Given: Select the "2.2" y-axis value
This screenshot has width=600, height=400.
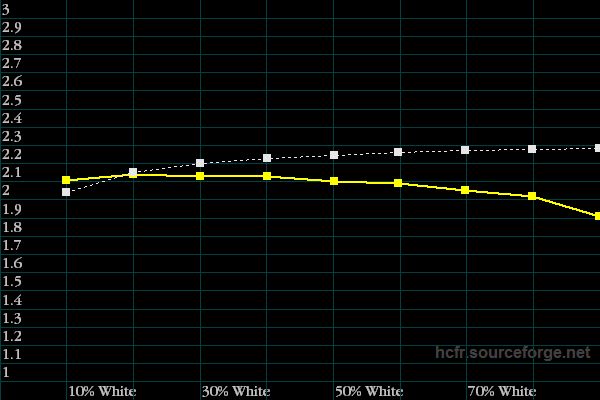Looking at the screenshot, I should tap(12, 154).
